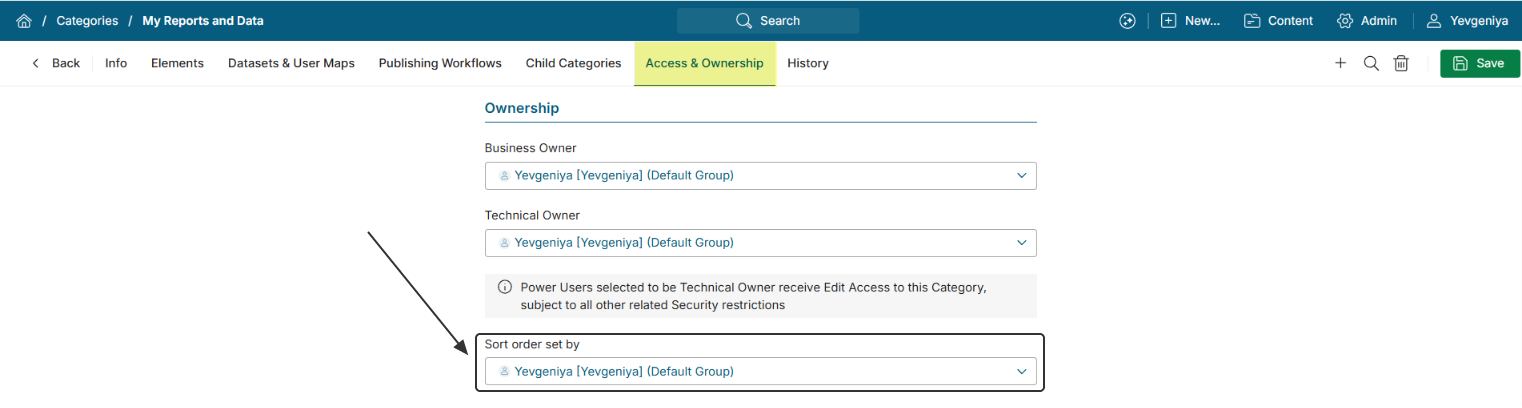Screen dimensions: 1522x408
Task: Save the category changes
Action: coord(1479,63)
